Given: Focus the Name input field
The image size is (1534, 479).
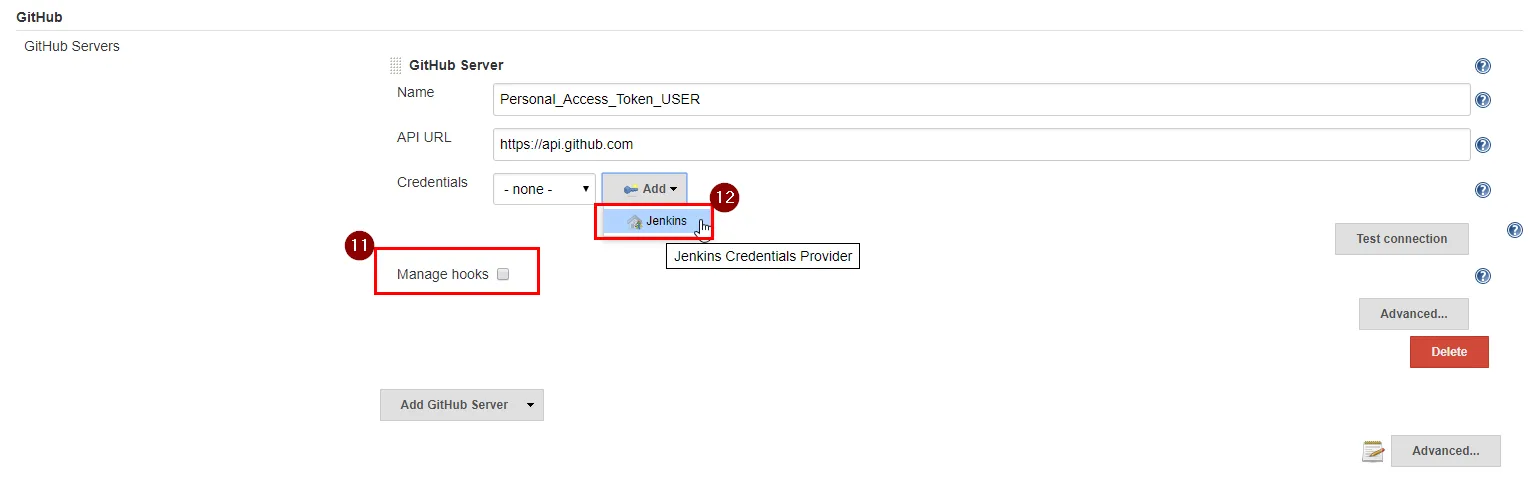Looking at the screenshot, I should [981, 100].
